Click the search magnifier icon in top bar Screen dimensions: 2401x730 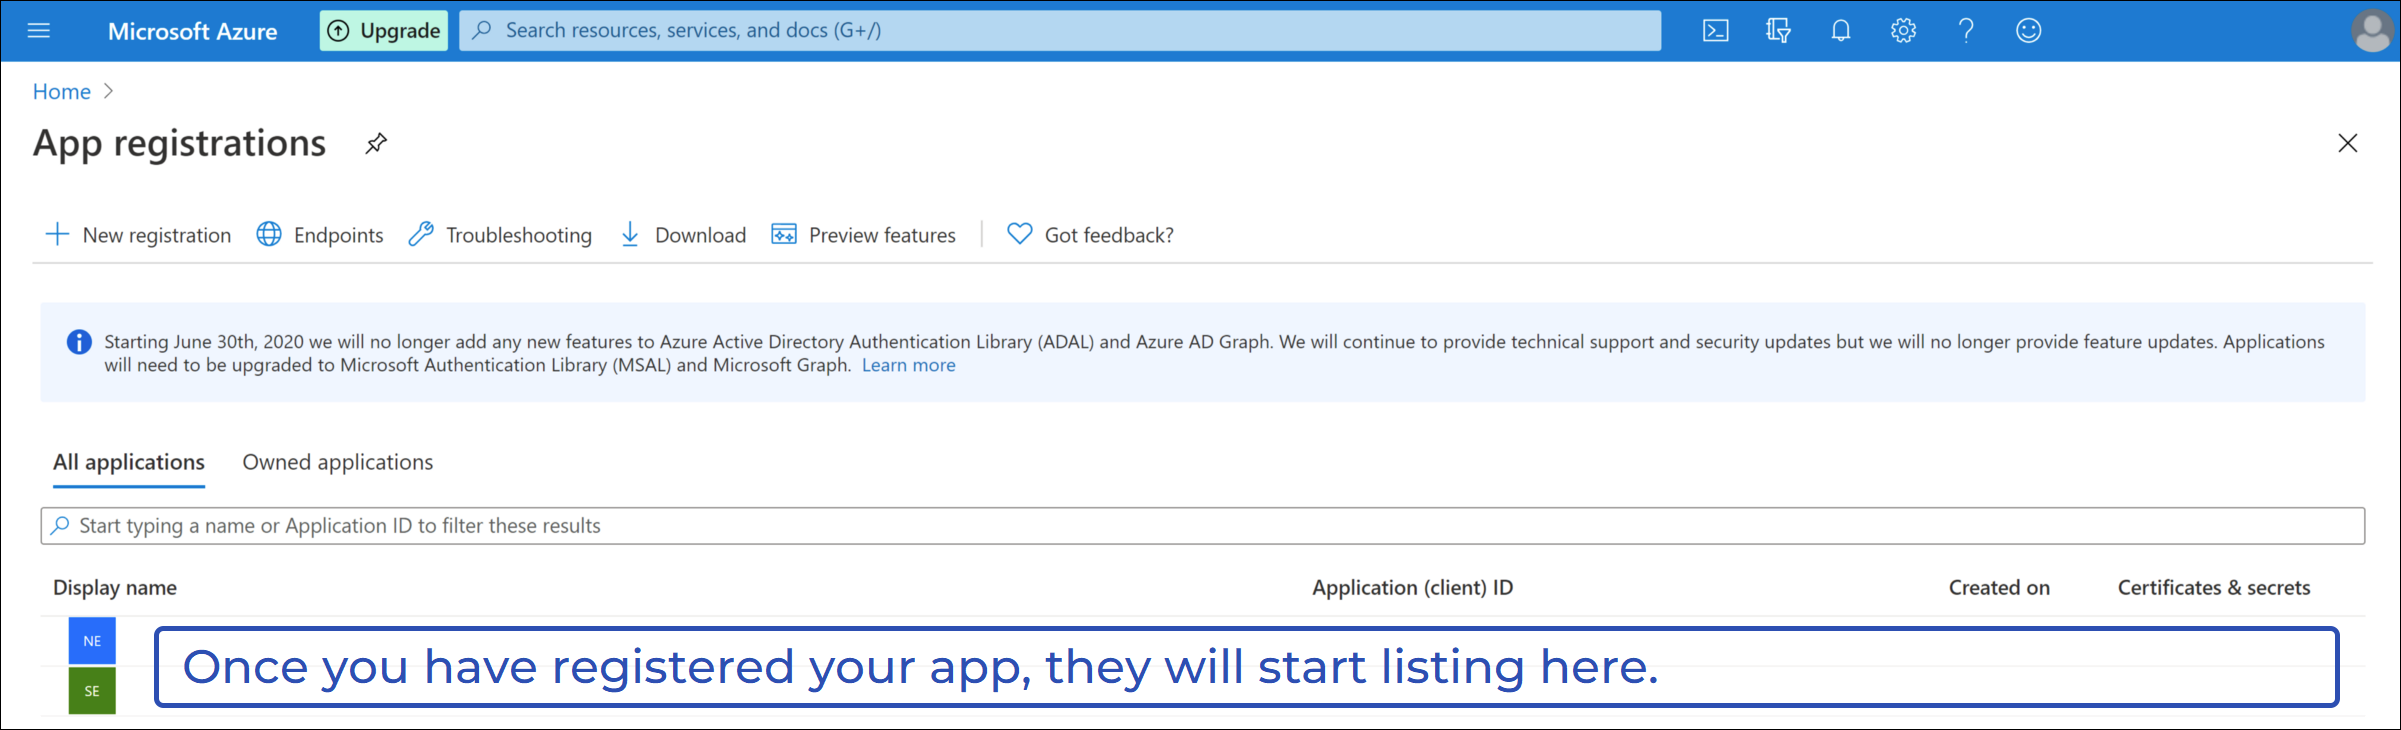pos(482,30)
